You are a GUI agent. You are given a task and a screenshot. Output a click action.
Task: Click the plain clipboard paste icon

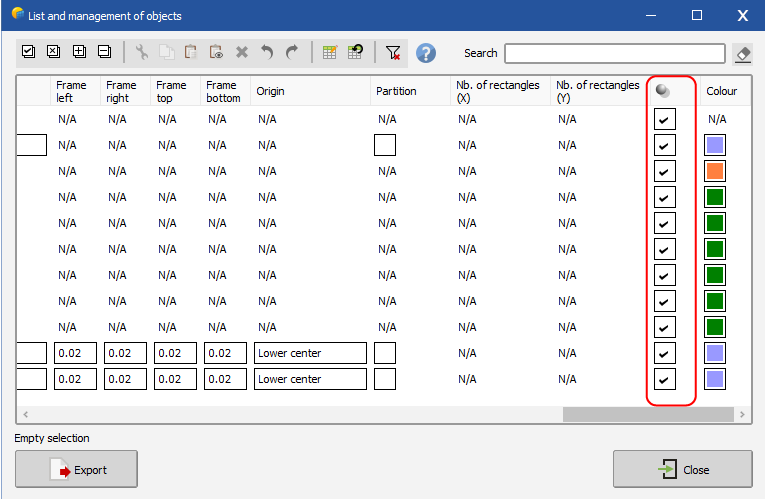coord(191,52)
